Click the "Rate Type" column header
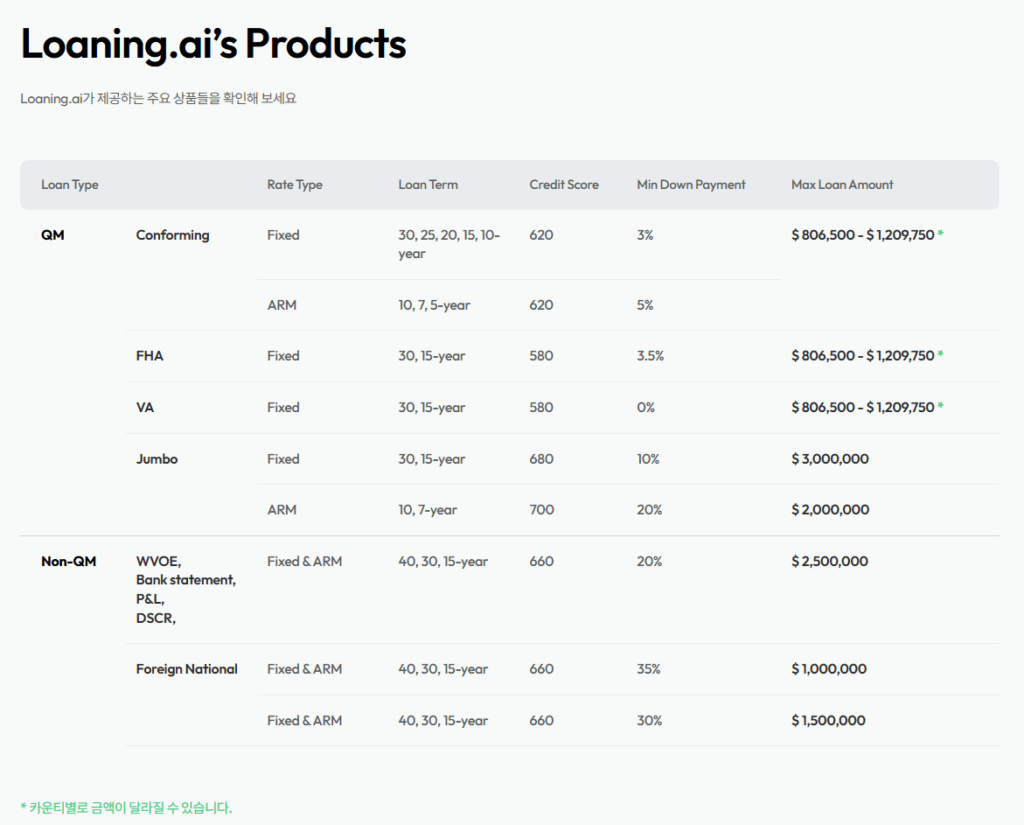 [x=295, y=185]
